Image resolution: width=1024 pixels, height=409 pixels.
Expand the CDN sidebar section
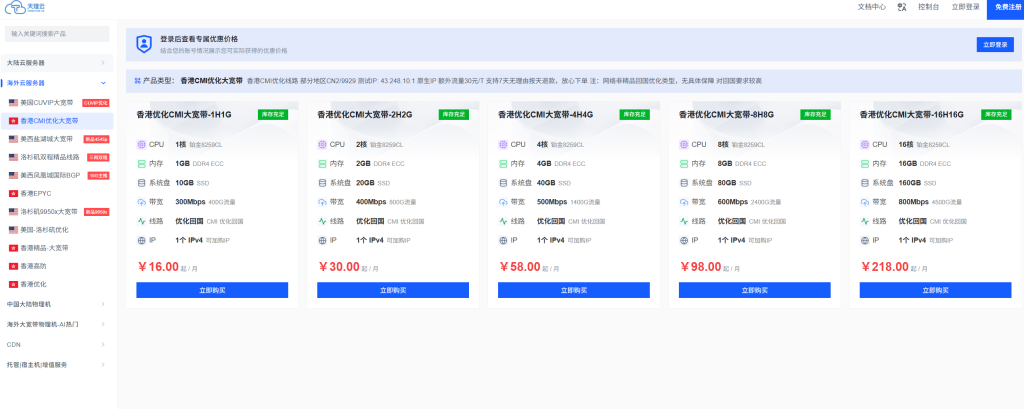57,344
